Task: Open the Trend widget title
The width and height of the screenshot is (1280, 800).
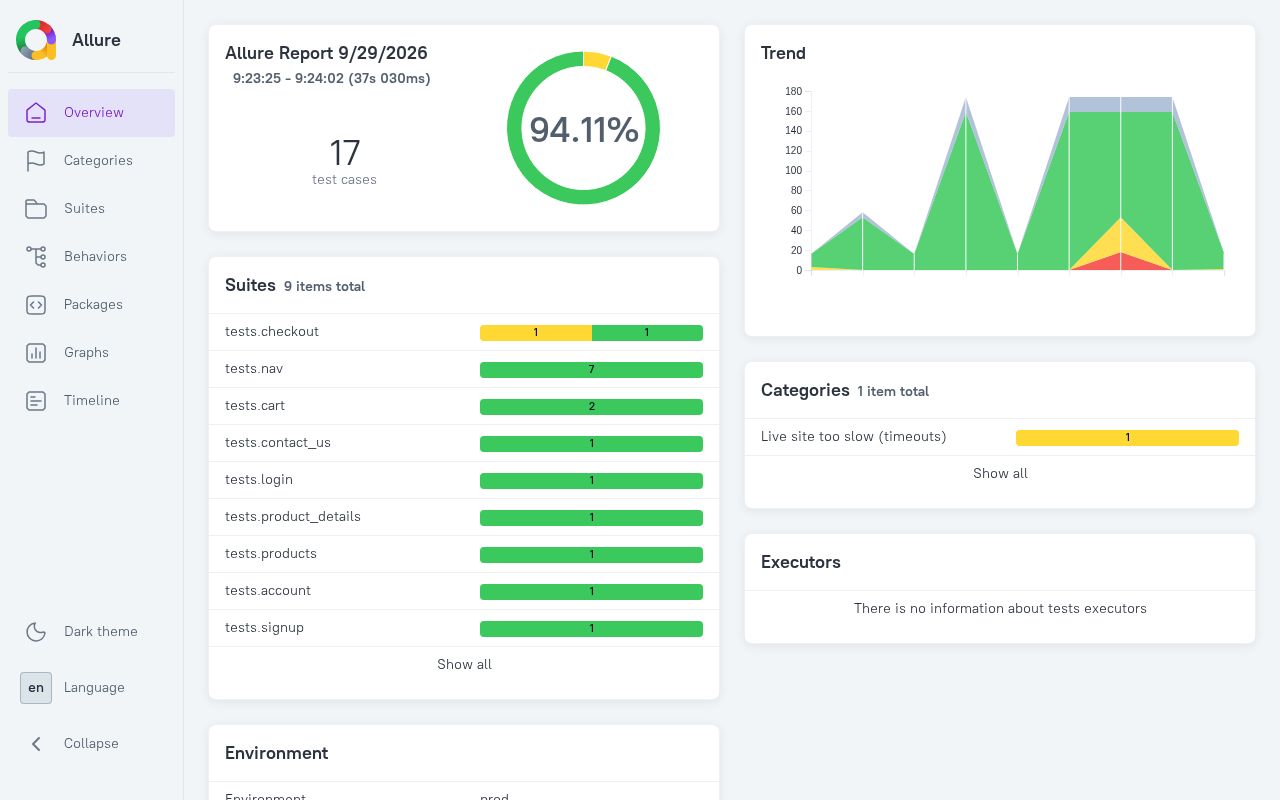Action: pos(783,53)
